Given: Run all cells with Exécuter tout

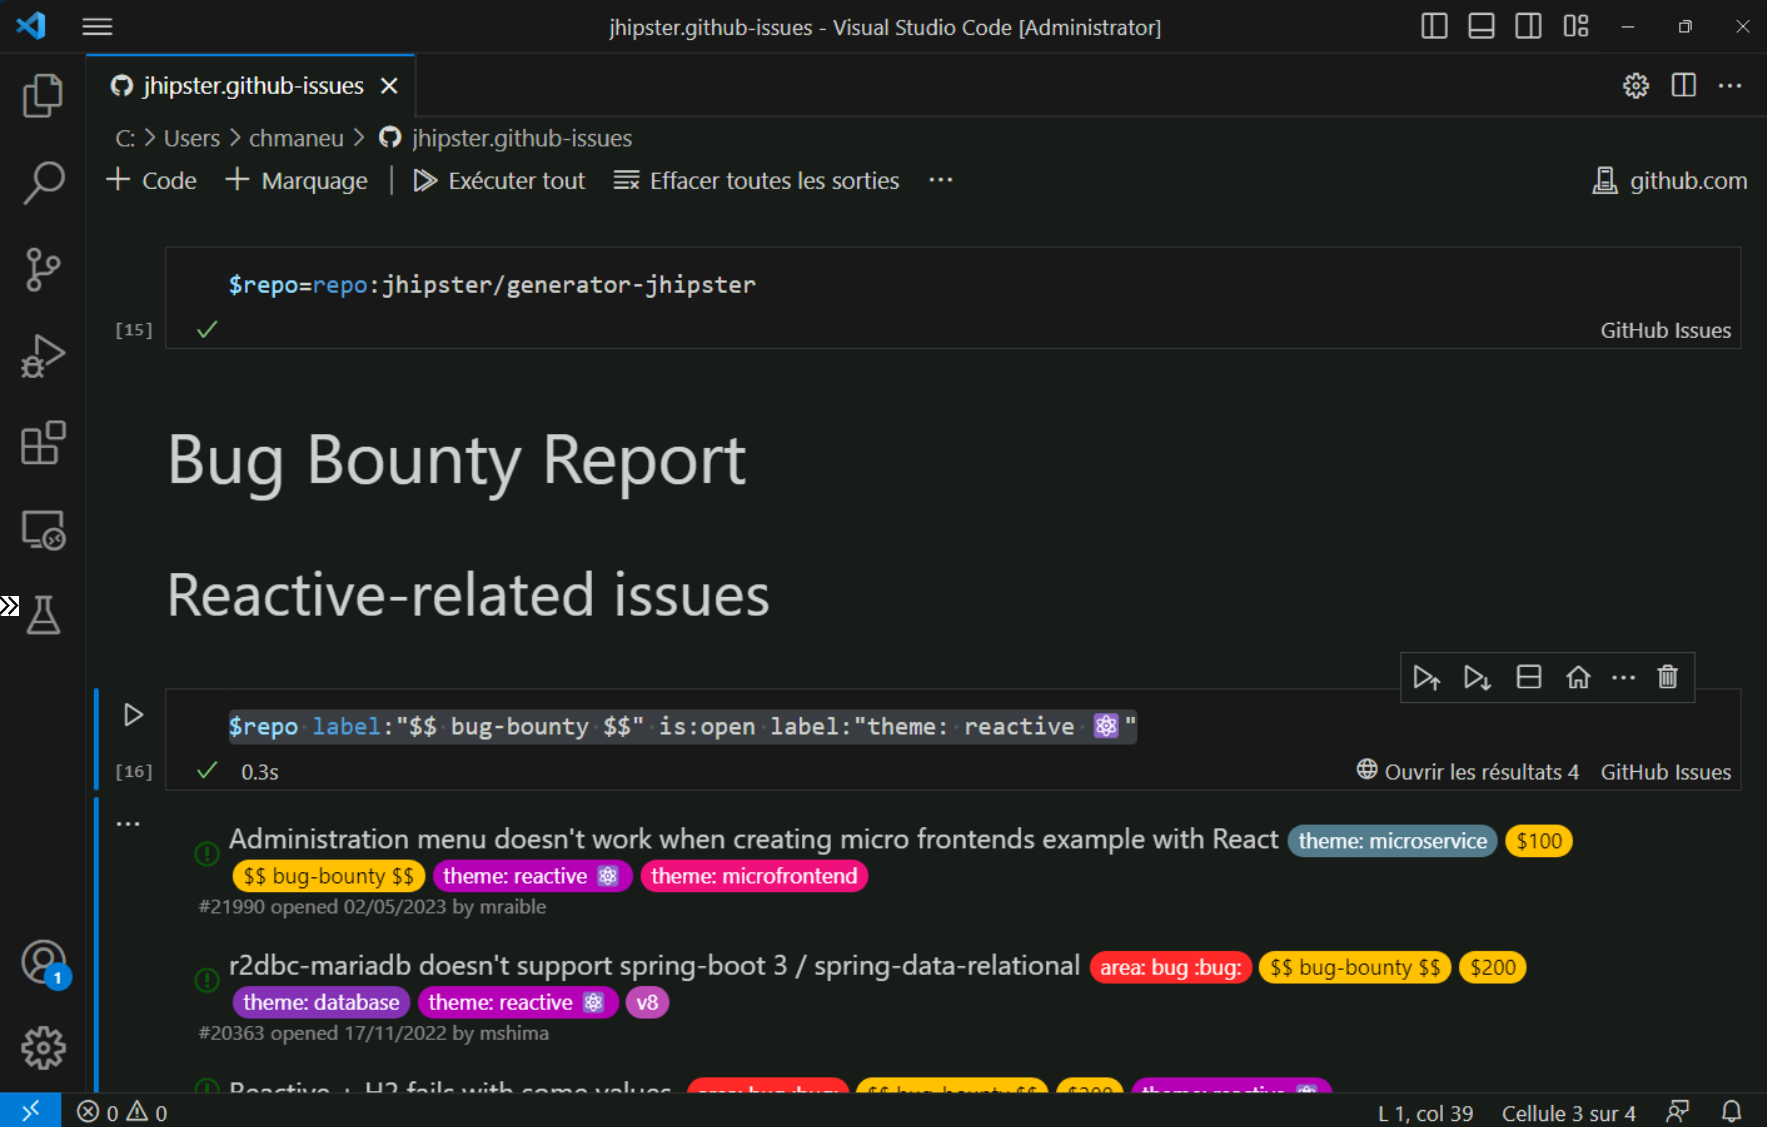Looking at the screenshot, I should click(500, 181).
